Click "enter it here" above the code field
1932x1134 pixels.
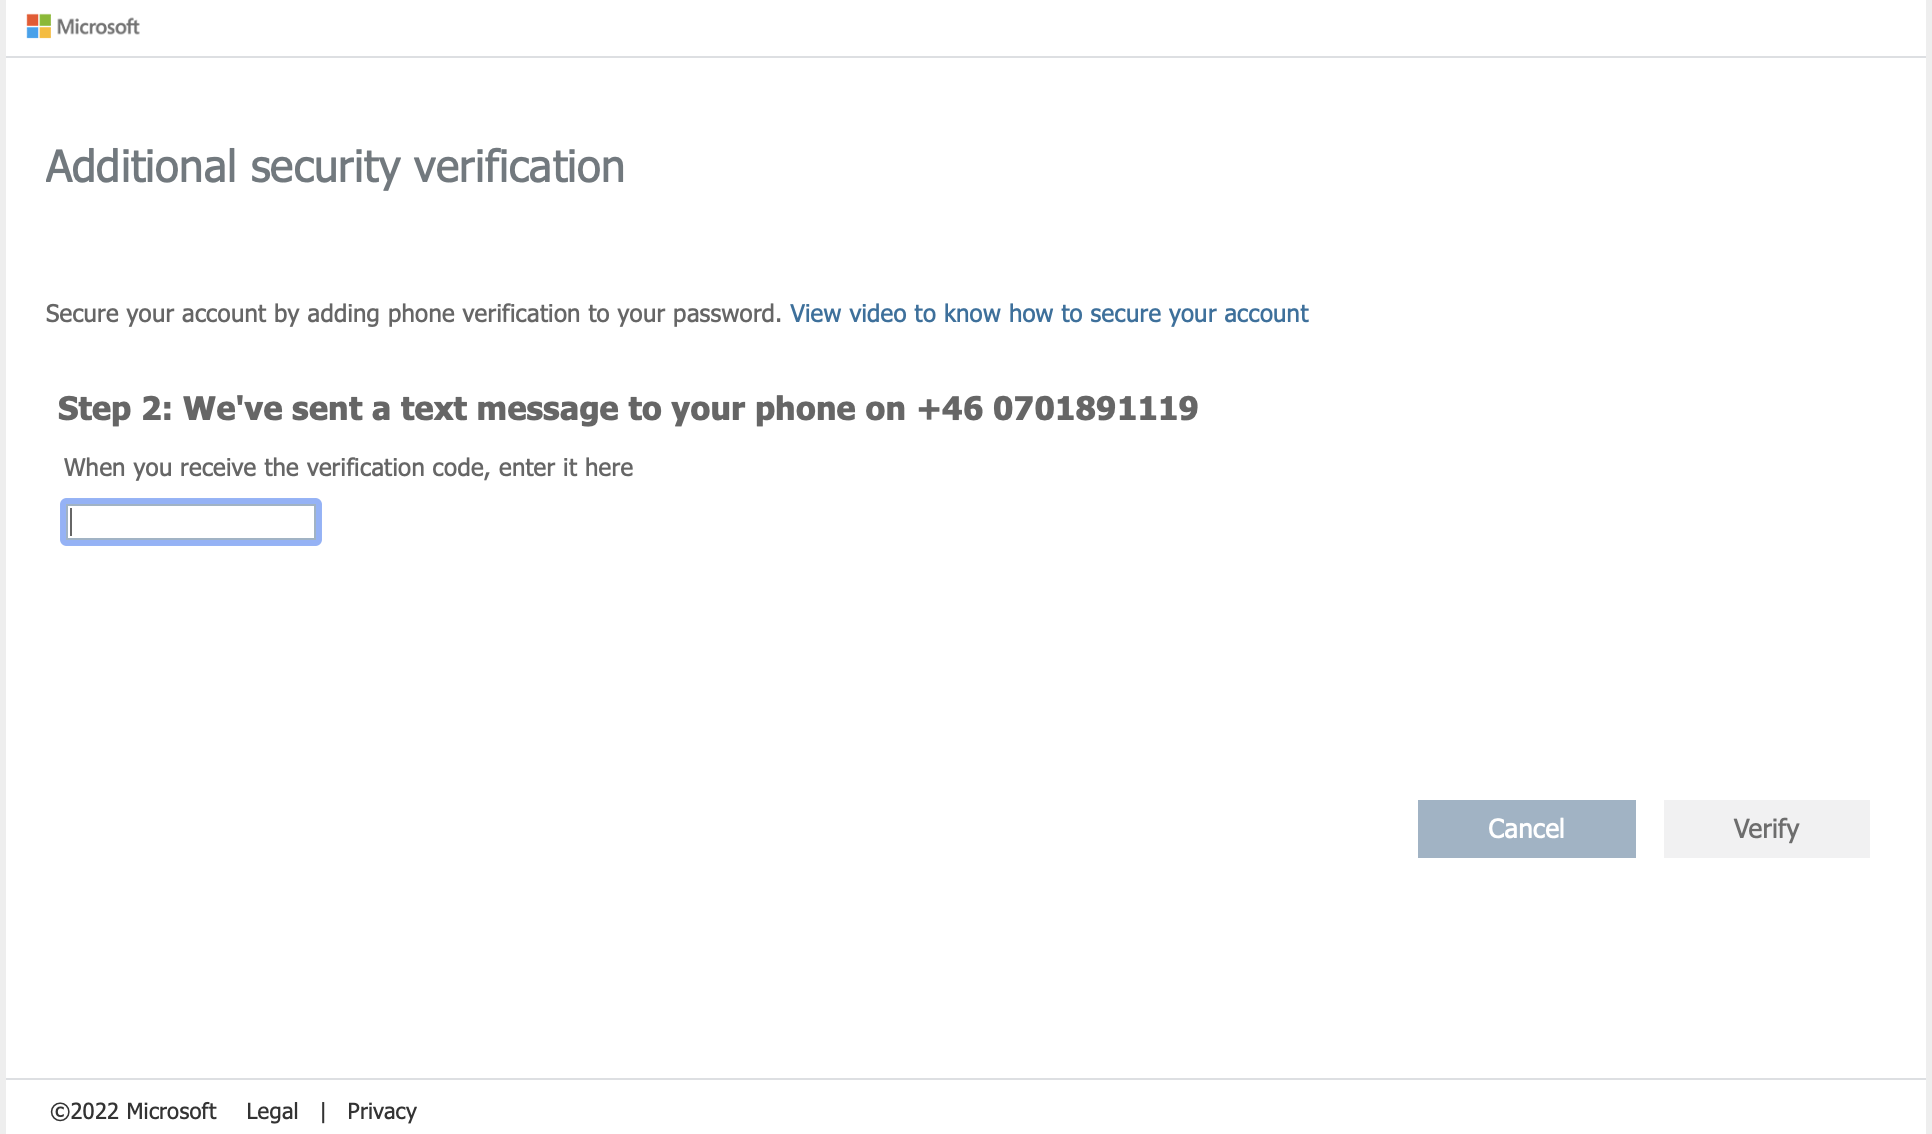coord(566,468)
